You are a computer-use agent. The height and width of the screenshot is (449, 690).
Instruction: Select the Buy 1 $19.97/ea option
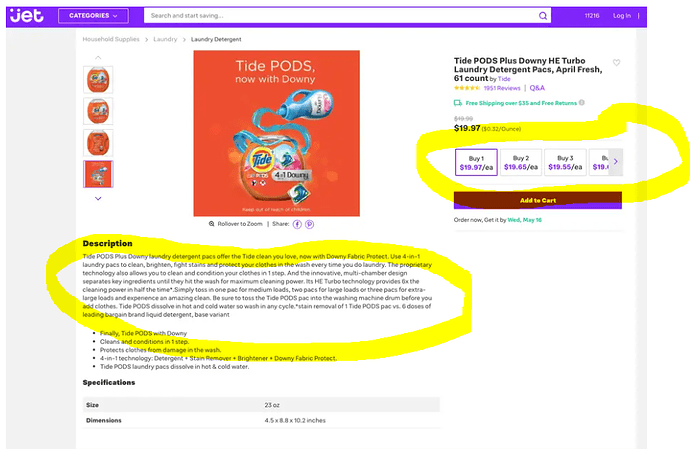click(476, 162)
